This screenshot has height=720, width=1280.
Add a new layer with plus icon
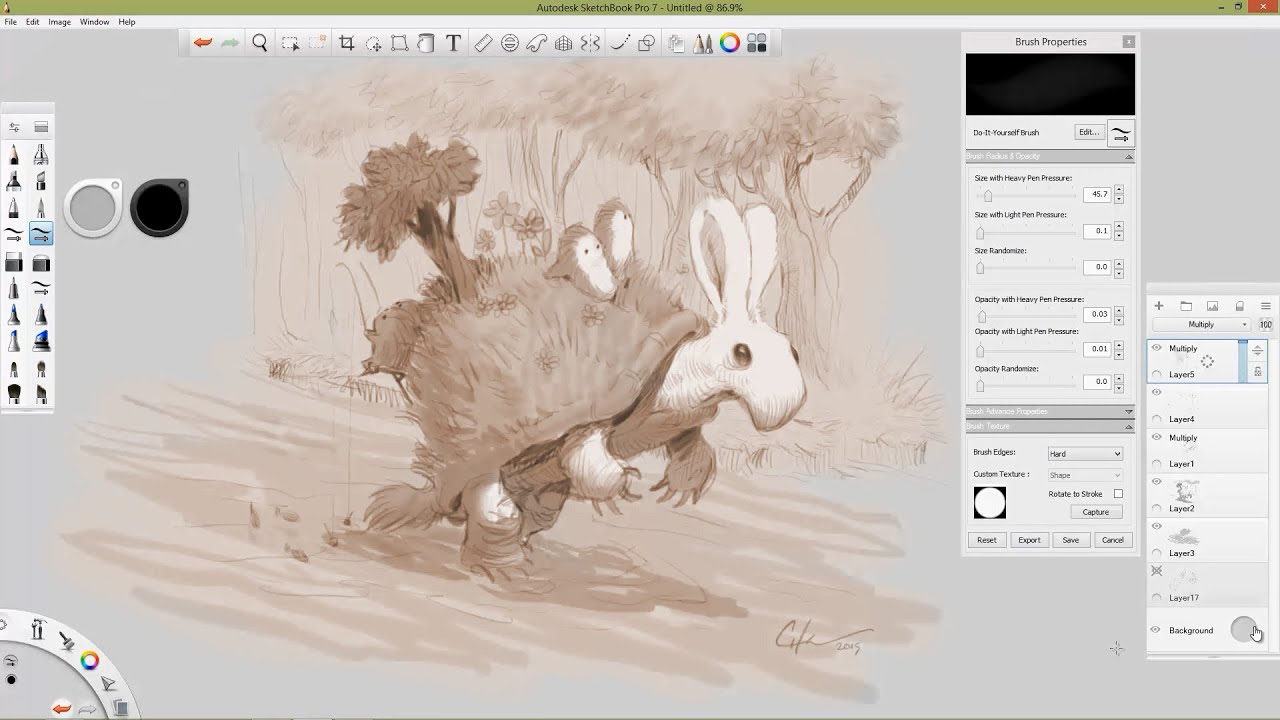pos(1158,306)
